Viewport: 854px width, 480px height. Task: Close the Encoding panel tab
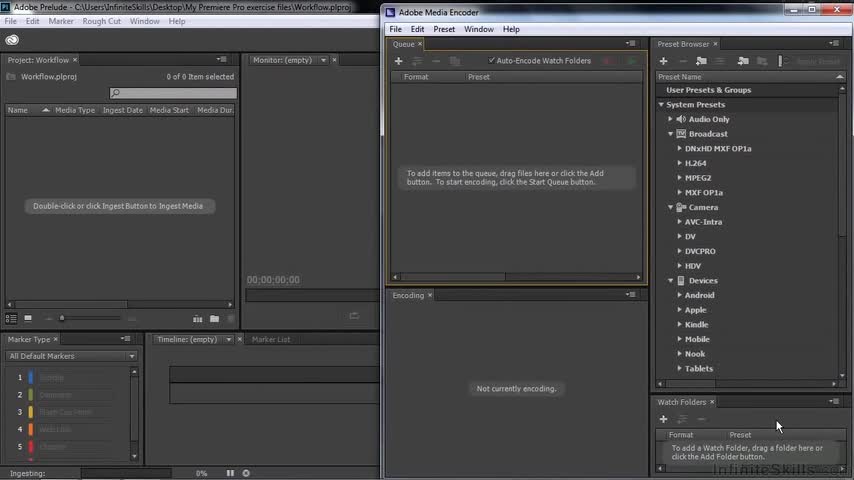430,295
